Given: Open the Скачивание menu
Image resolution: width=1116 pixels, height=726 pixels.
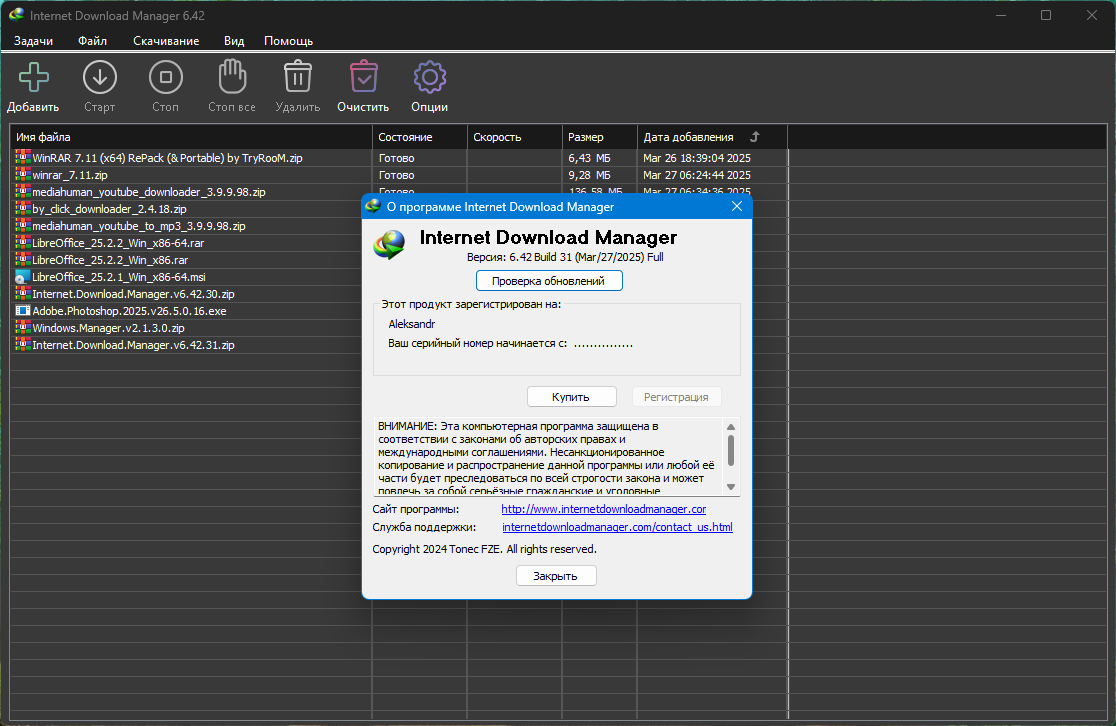Looking at the screenshot, I should coord(166,41).
